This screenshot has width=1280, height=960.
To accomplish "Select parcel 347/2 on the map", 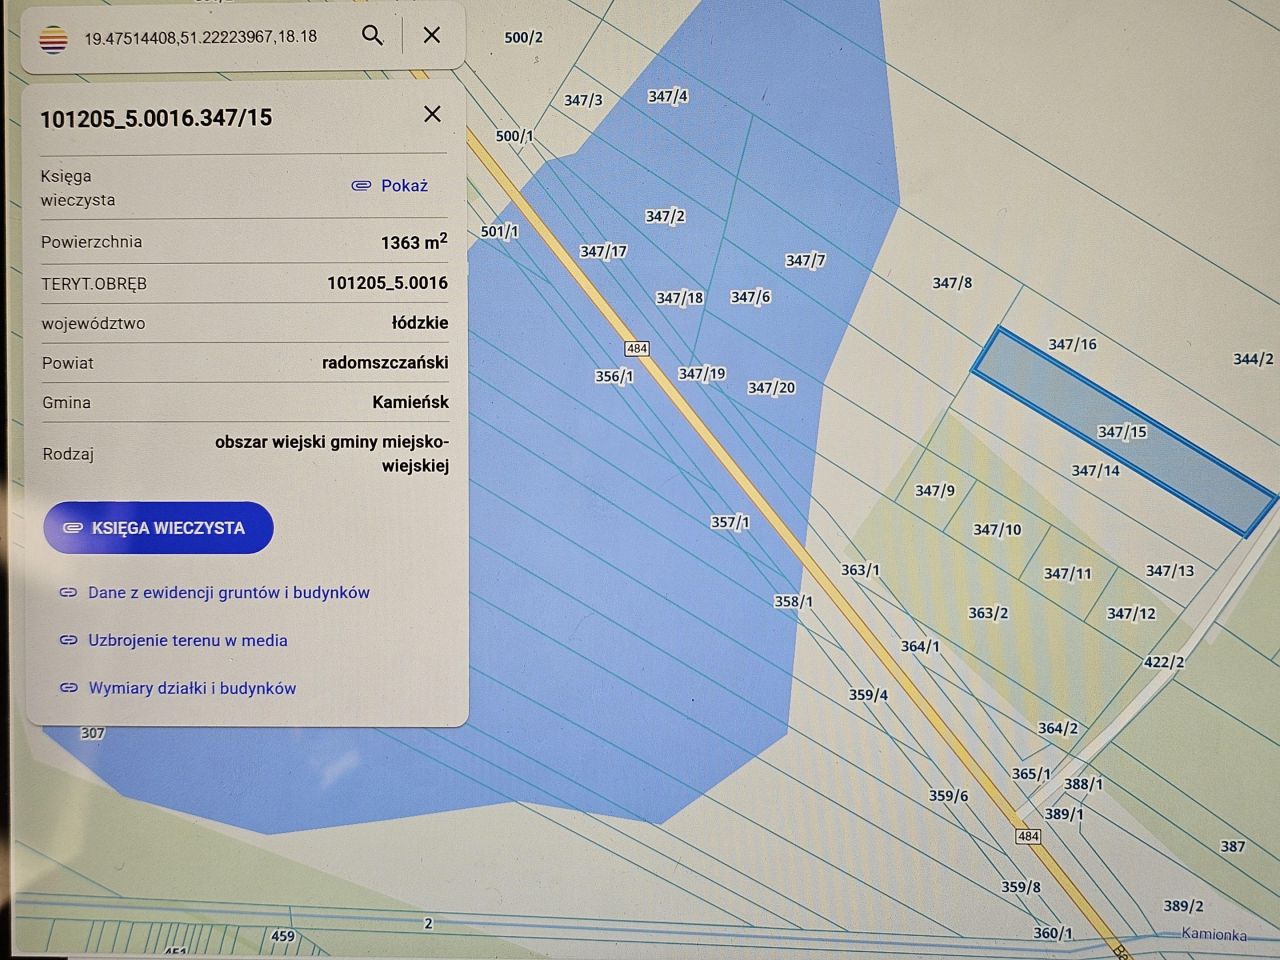I will [x=665, y=216].
